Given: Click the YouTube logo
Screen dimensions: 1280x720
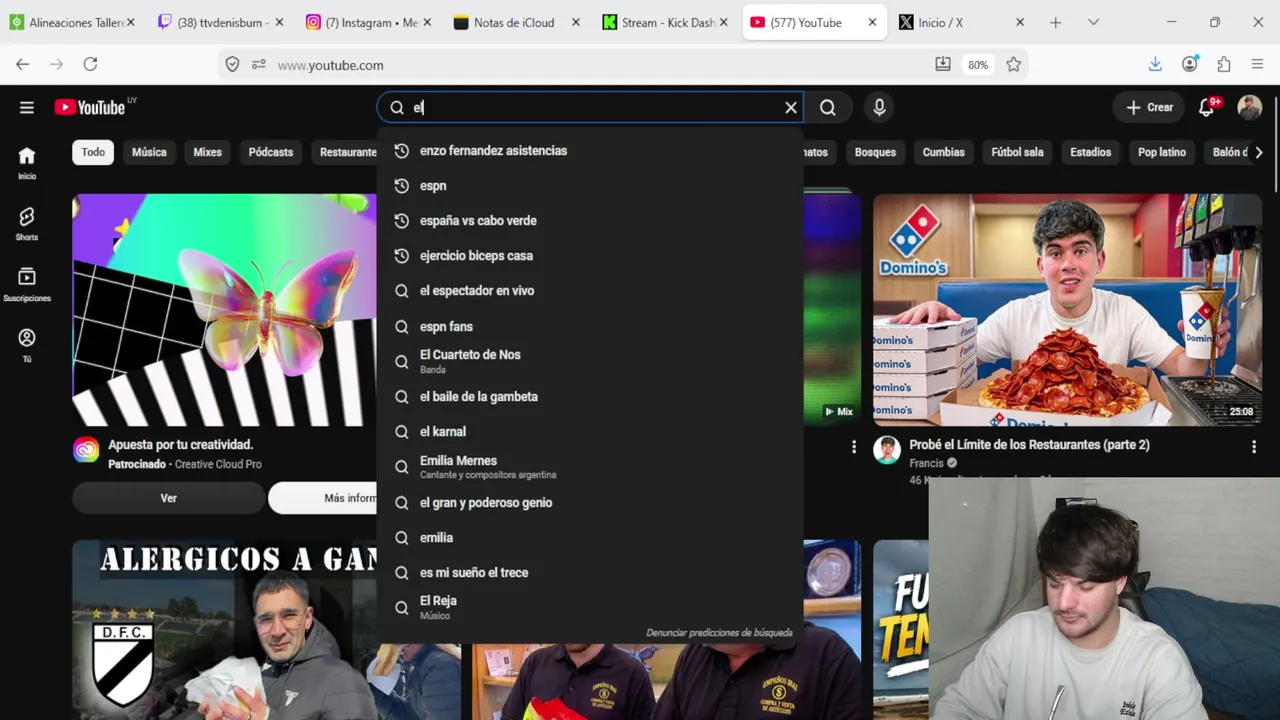Looking at the screenshot, I should coord(90,108).
